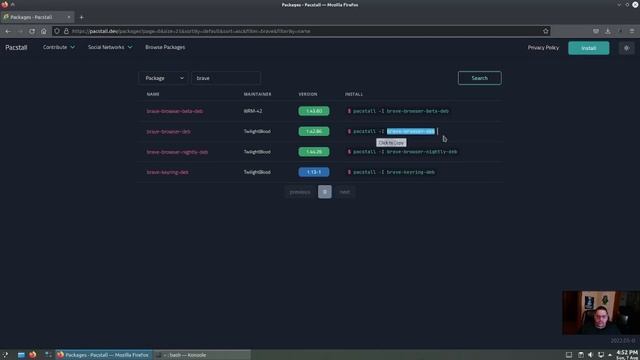
Task: Click the Search button
Action: (480, 78)
